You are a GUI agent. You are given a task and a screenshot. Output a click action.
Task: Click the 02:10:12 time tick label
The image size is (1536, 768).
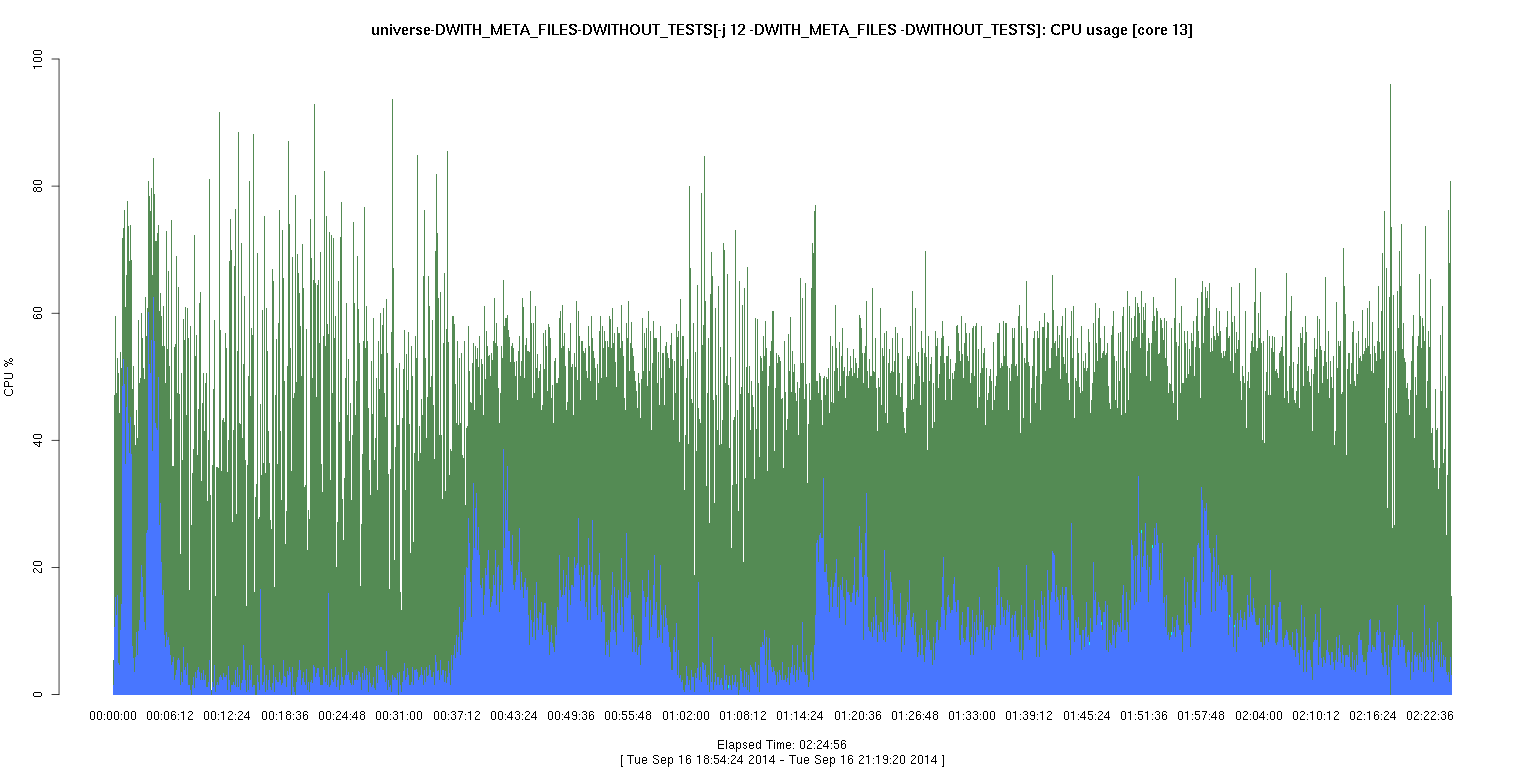[x=1316, y=716]
